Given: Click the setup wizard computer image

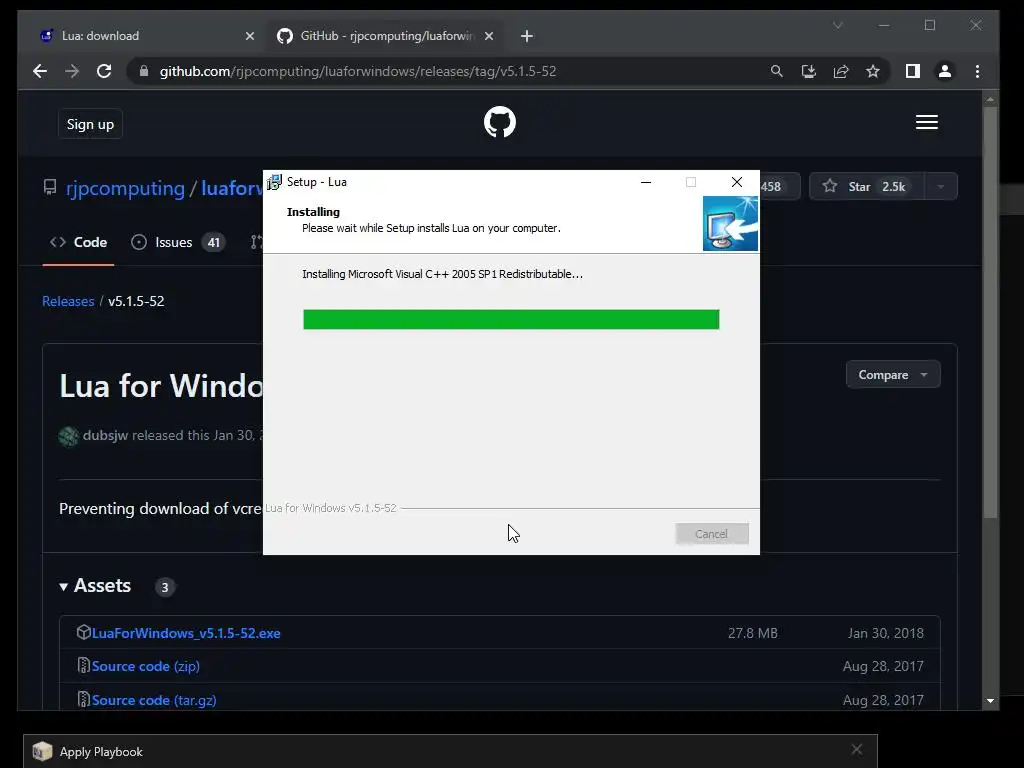Looking at the screenshot, I should (730, 223).
